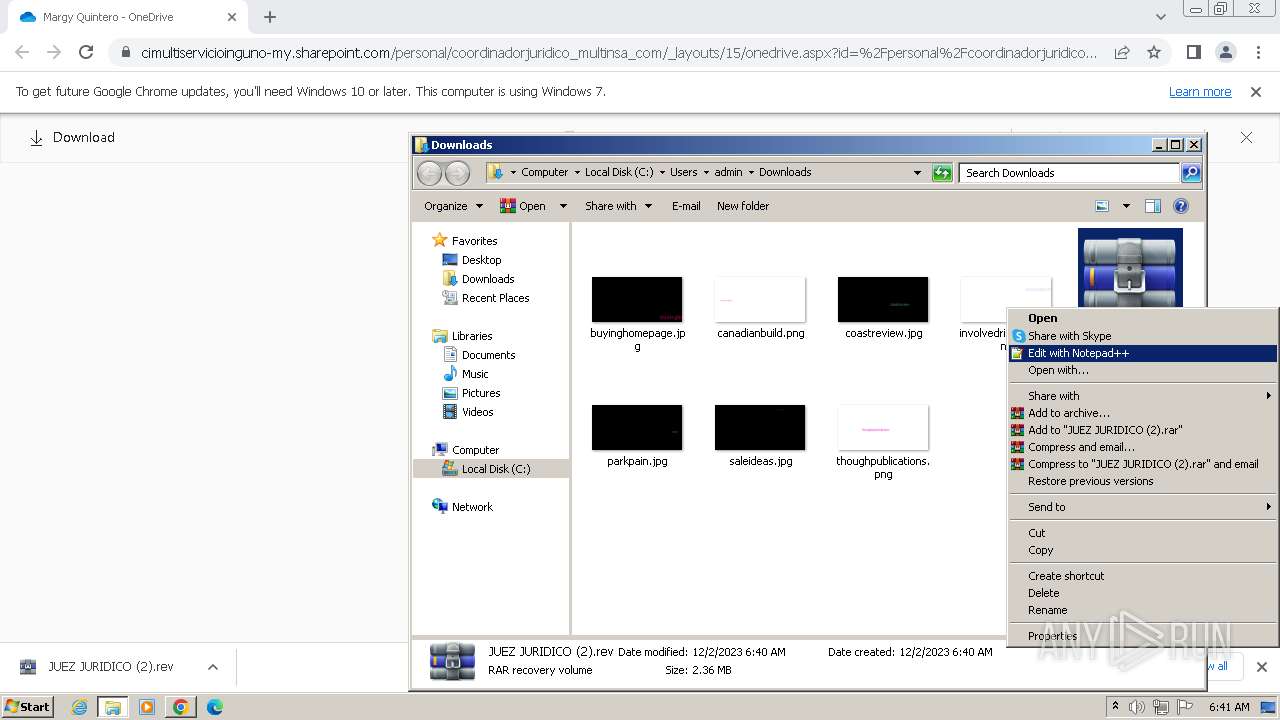Select the buyinghomepage.jpg thumbnail
Image resolution: width=1280 pixels, height=720 pixels.
click(x=637, y=300)
